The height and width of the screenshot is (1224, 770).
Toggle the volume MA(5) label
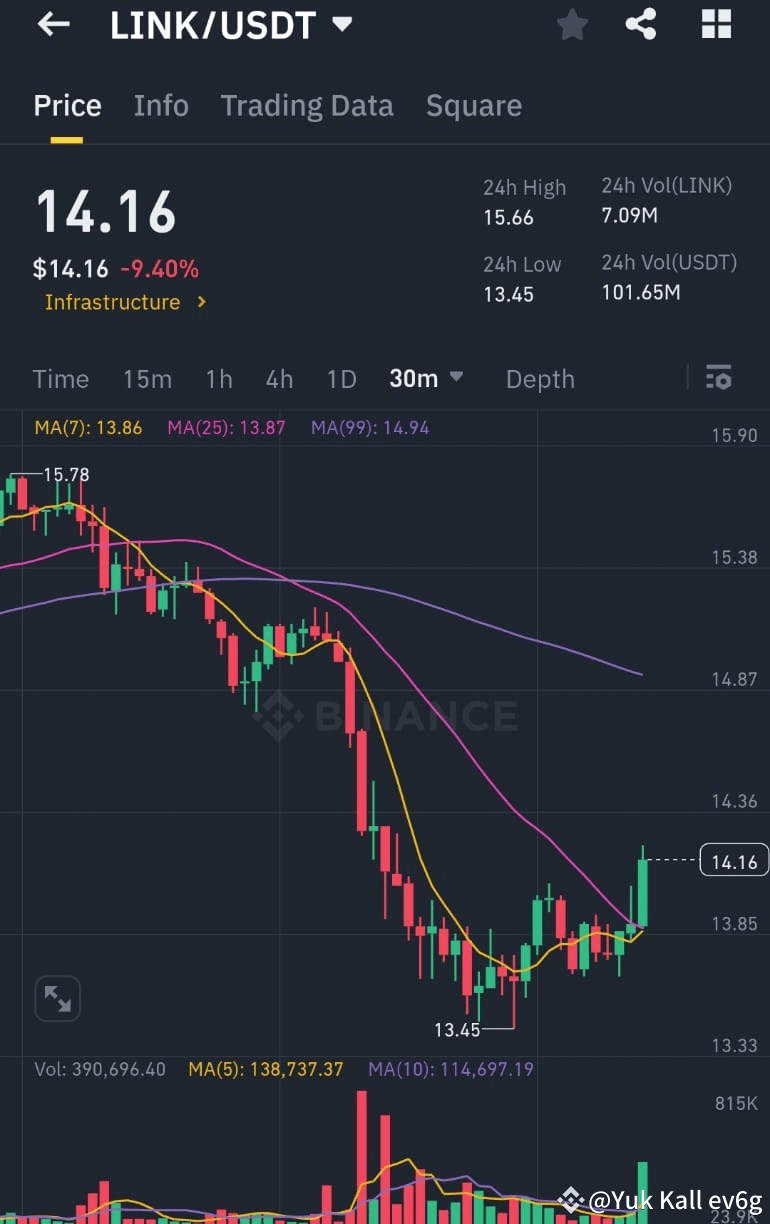tap(276, 1069)
